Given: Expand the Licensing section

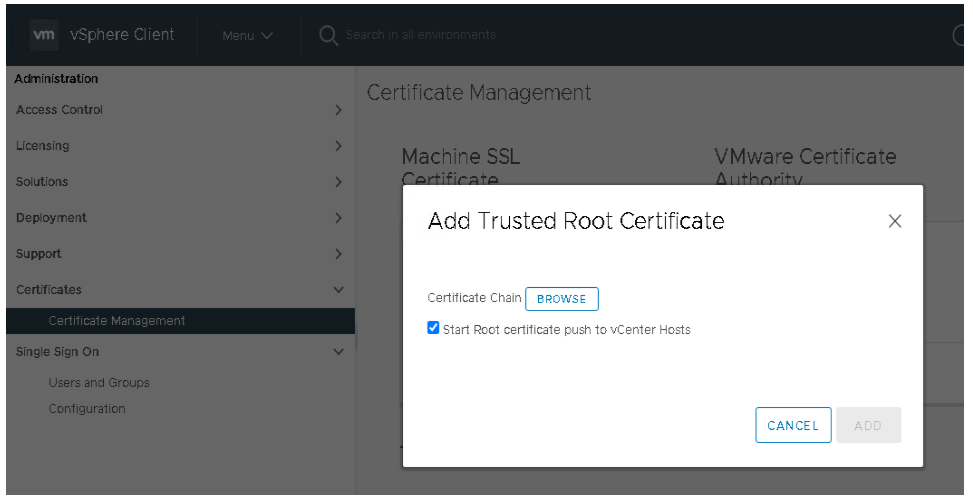Looking at the screenshot, I should pos(180,146).
